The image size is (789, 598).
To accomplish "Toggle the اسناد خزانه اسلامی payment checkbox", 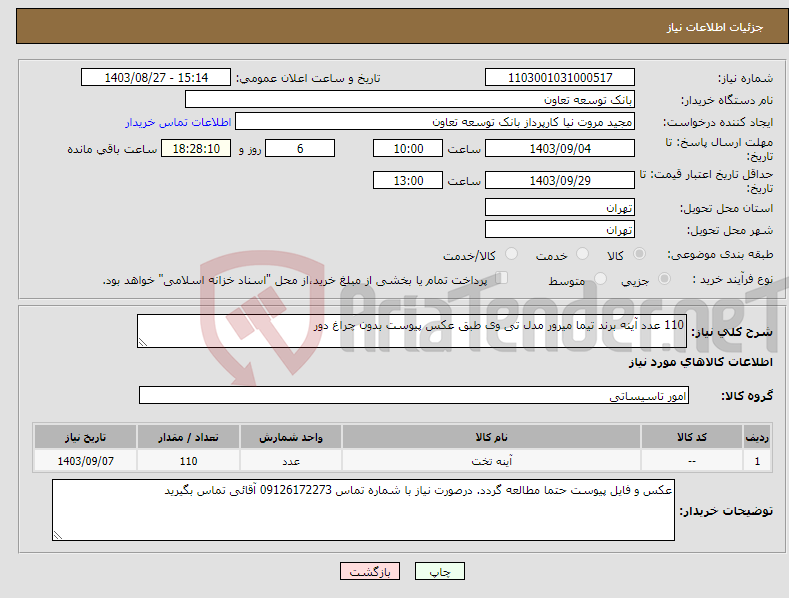I will [x=501, y=278].
